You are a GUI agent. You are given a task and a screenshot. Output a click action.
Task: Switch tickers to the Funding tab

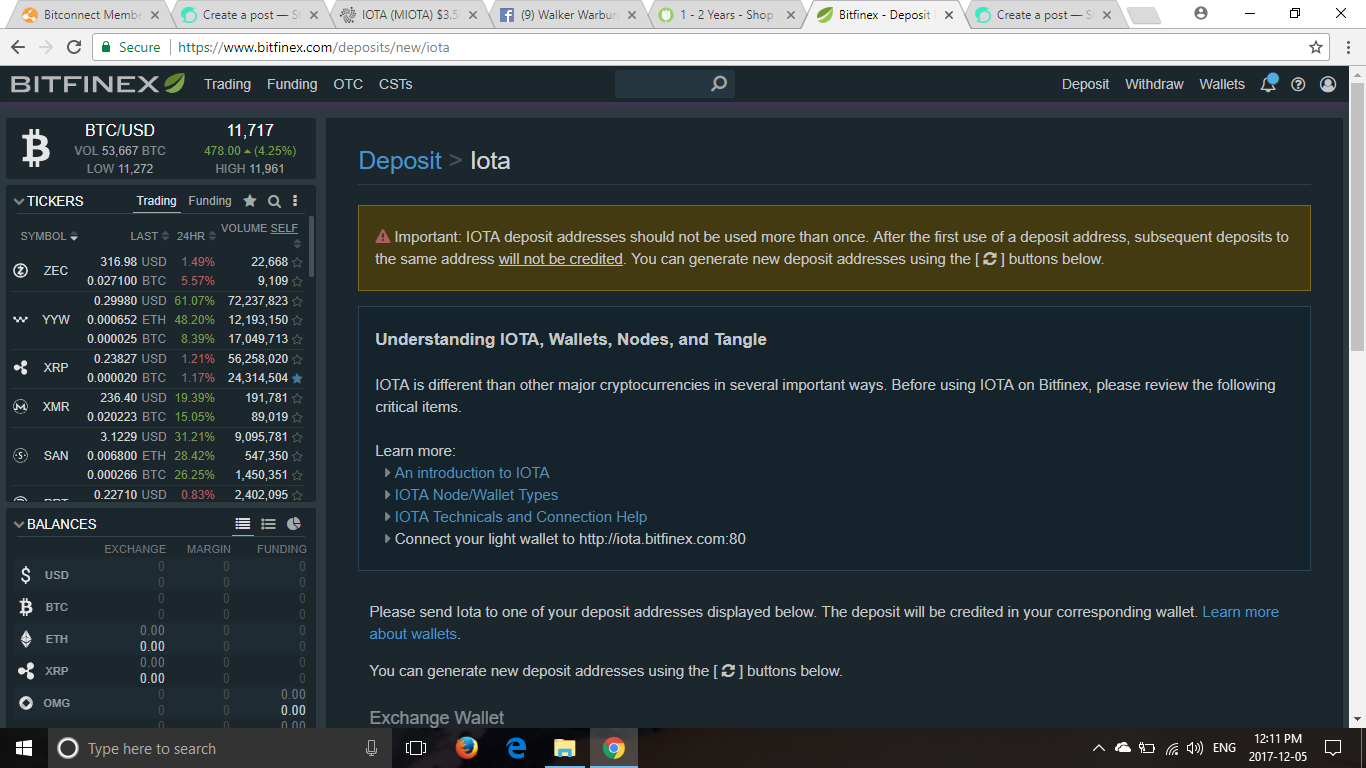coord(210,201)
